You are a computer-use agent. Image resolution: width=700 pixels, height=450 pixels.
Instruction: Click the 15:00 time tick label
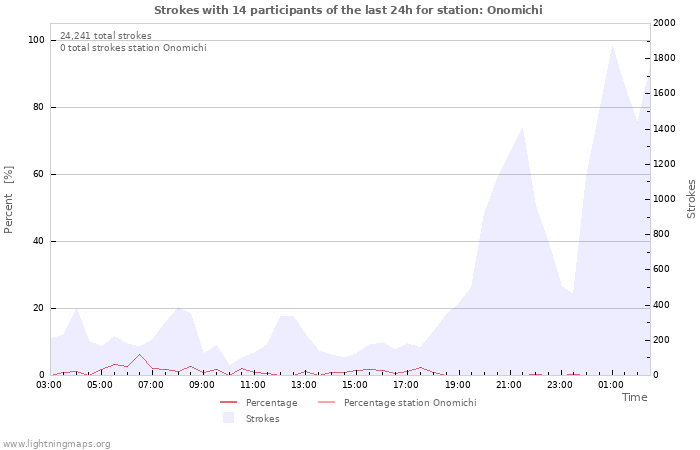[355, 385]
